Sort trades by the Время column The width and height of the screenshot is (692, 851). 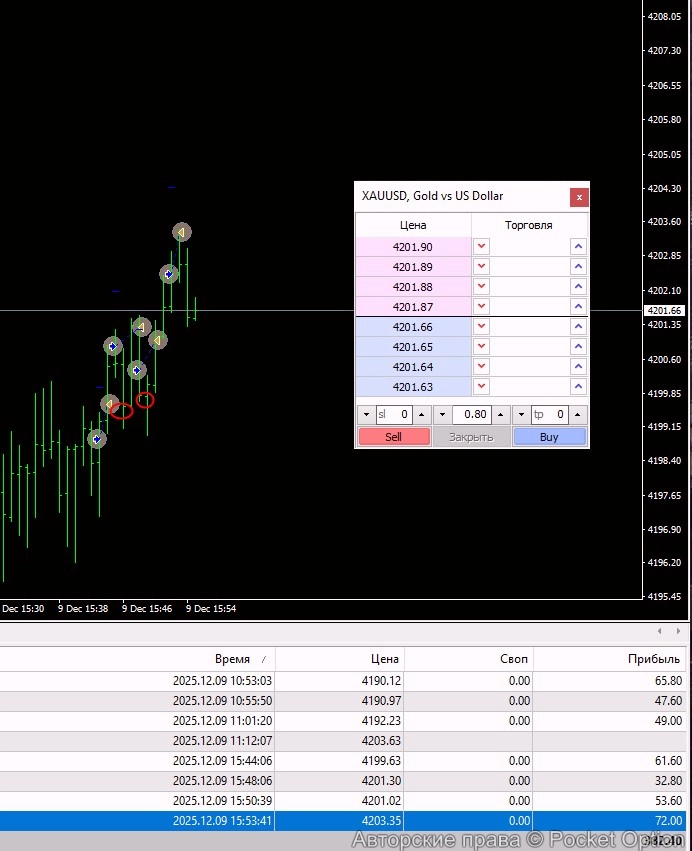(x=232, y=659)
